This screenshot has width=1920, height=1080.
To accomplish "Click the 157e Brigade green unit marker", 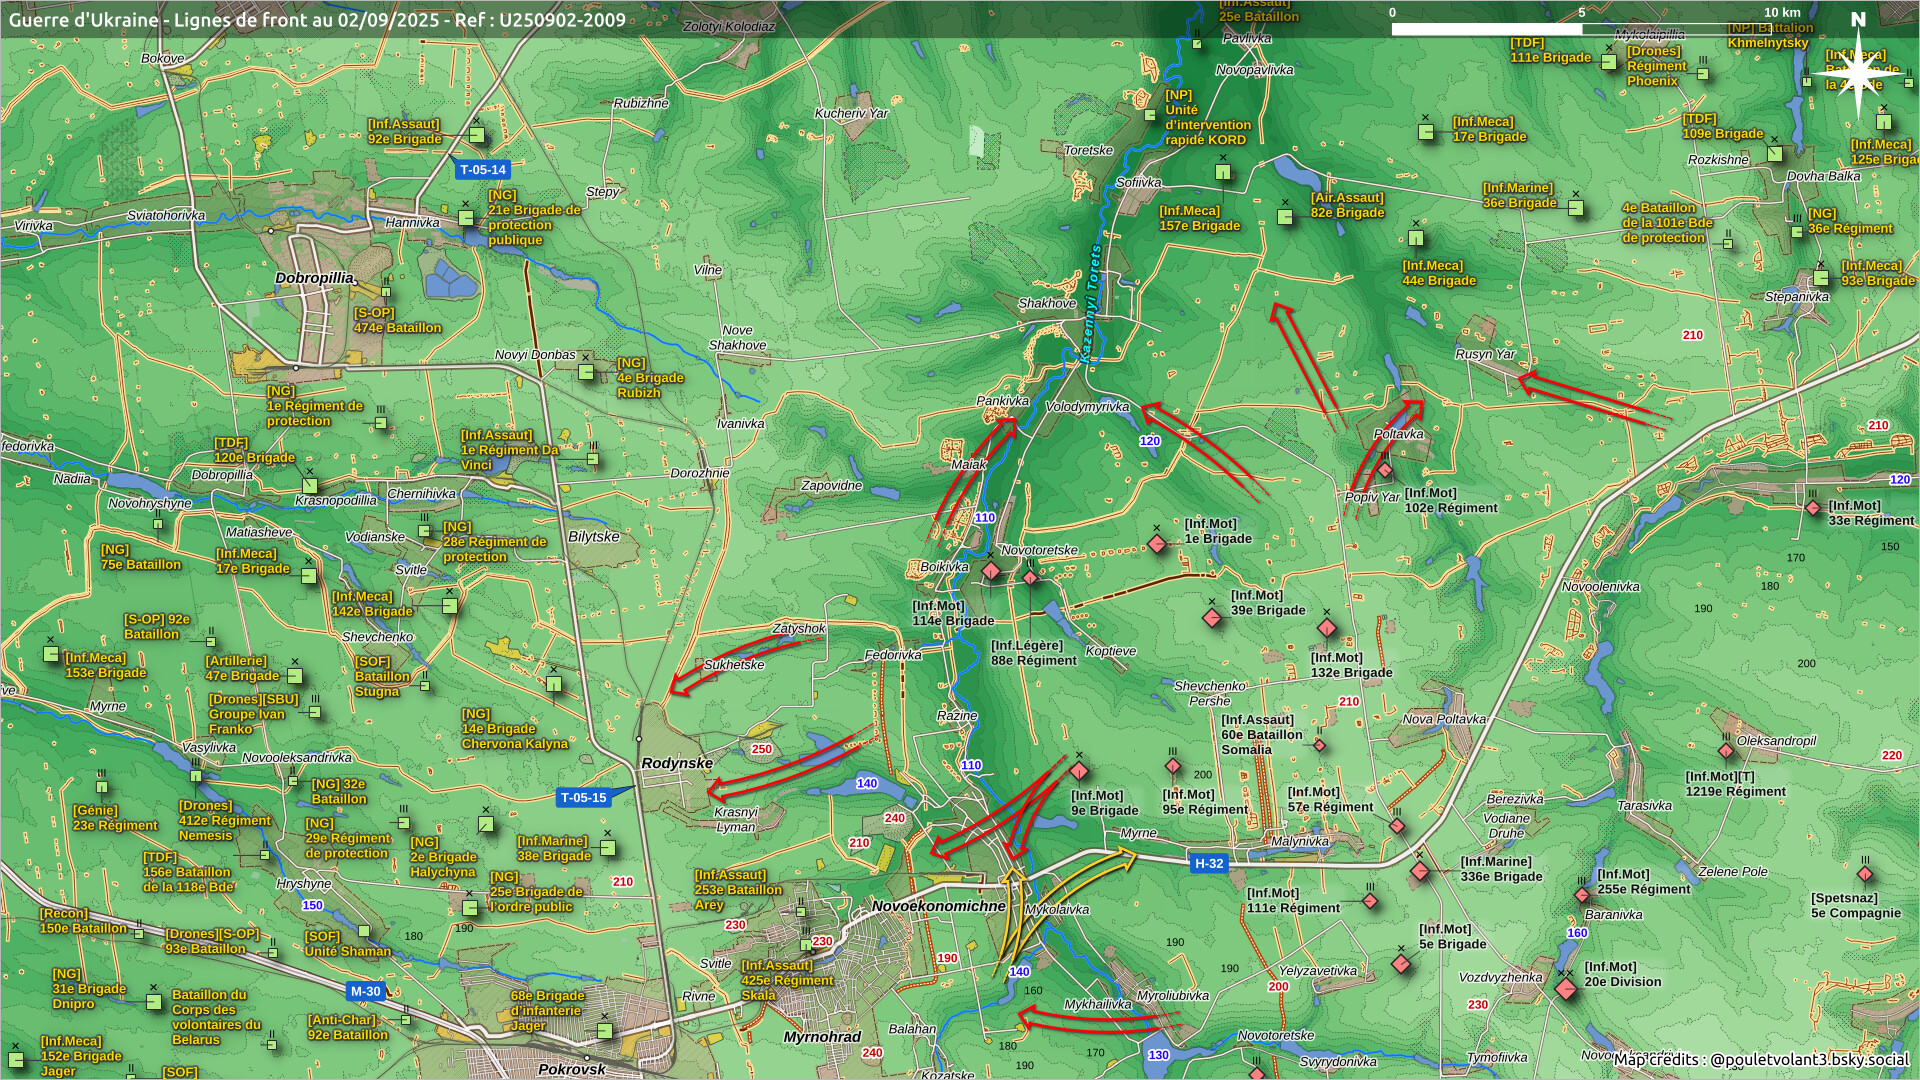I will (1223, 173).
